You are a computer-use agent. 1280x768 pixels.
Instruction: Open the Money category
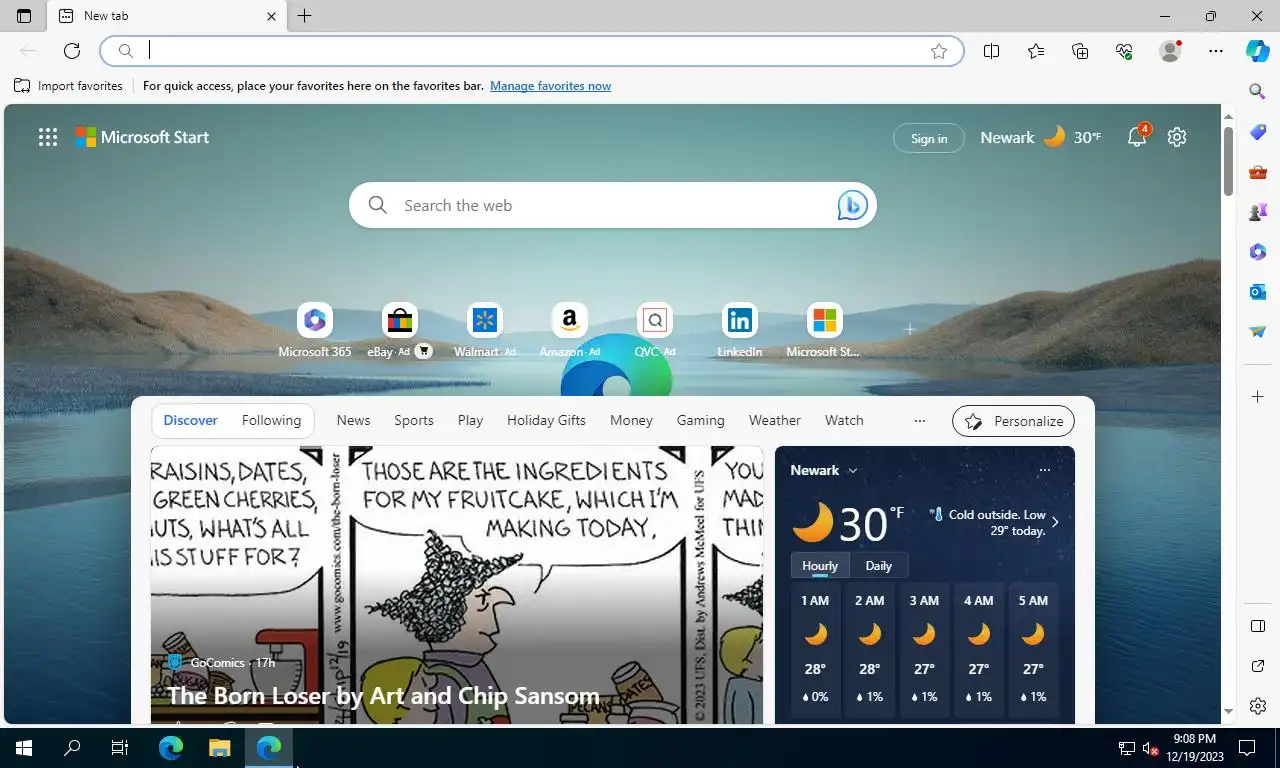tap(631, 421)
